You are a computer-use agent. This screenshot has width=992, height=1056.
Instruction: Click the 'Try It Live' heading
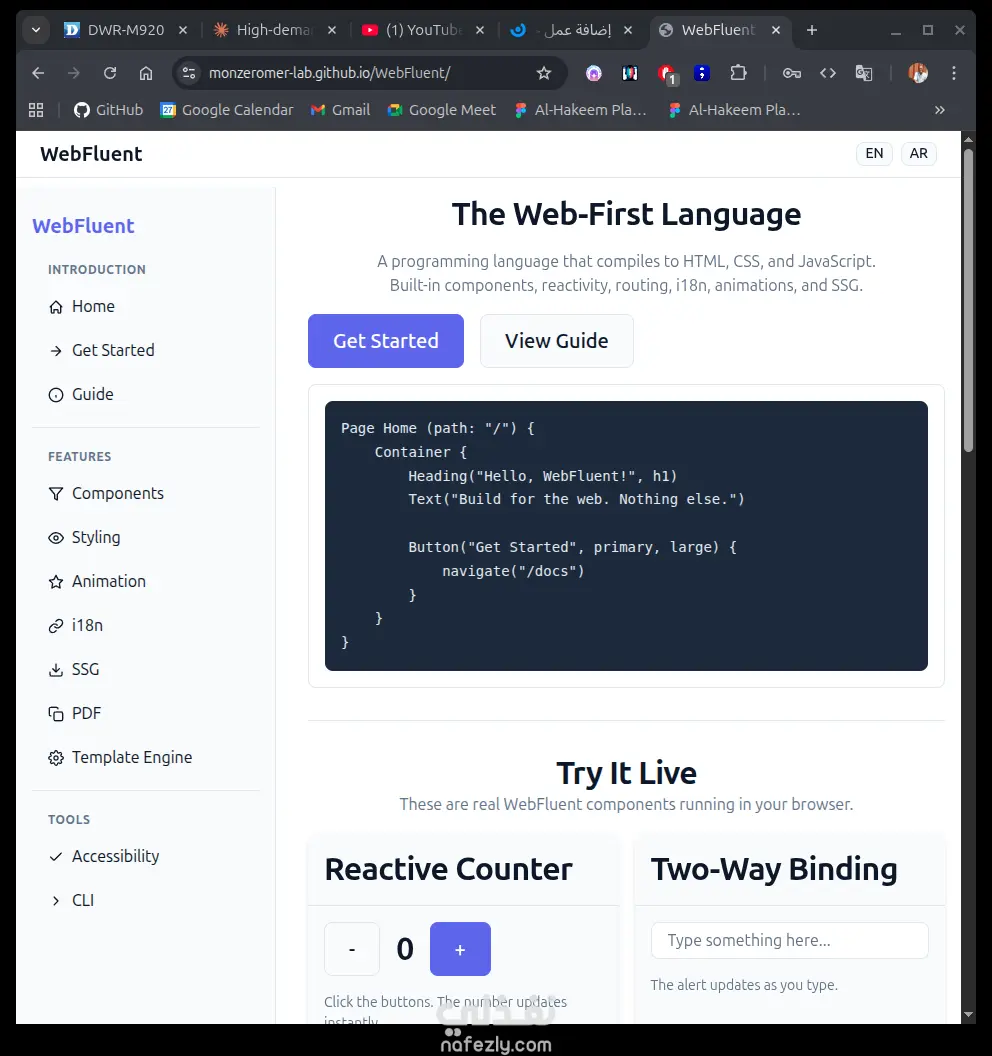626,773
